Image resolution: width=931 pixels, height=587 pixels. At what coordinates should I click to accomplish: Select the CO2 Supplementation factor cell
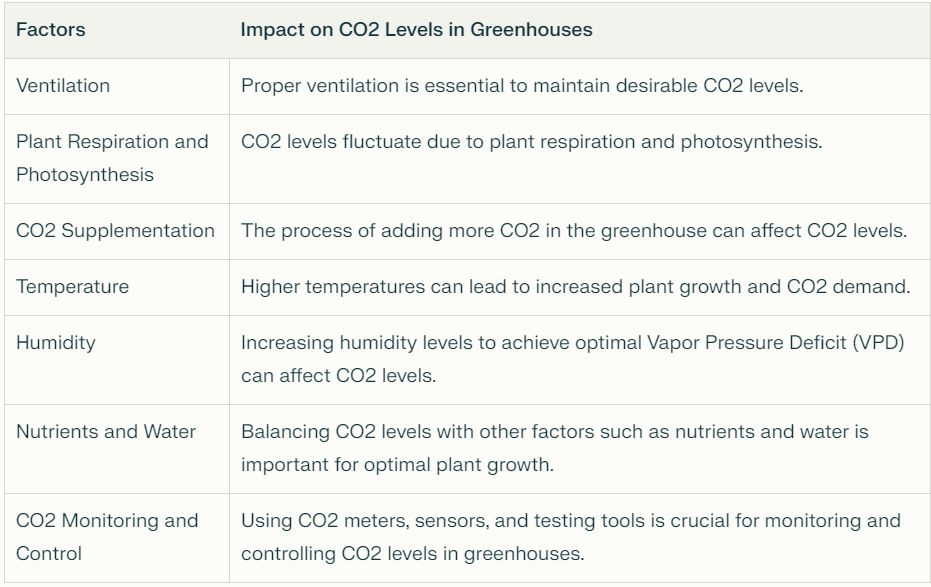(x=115, y=231)
